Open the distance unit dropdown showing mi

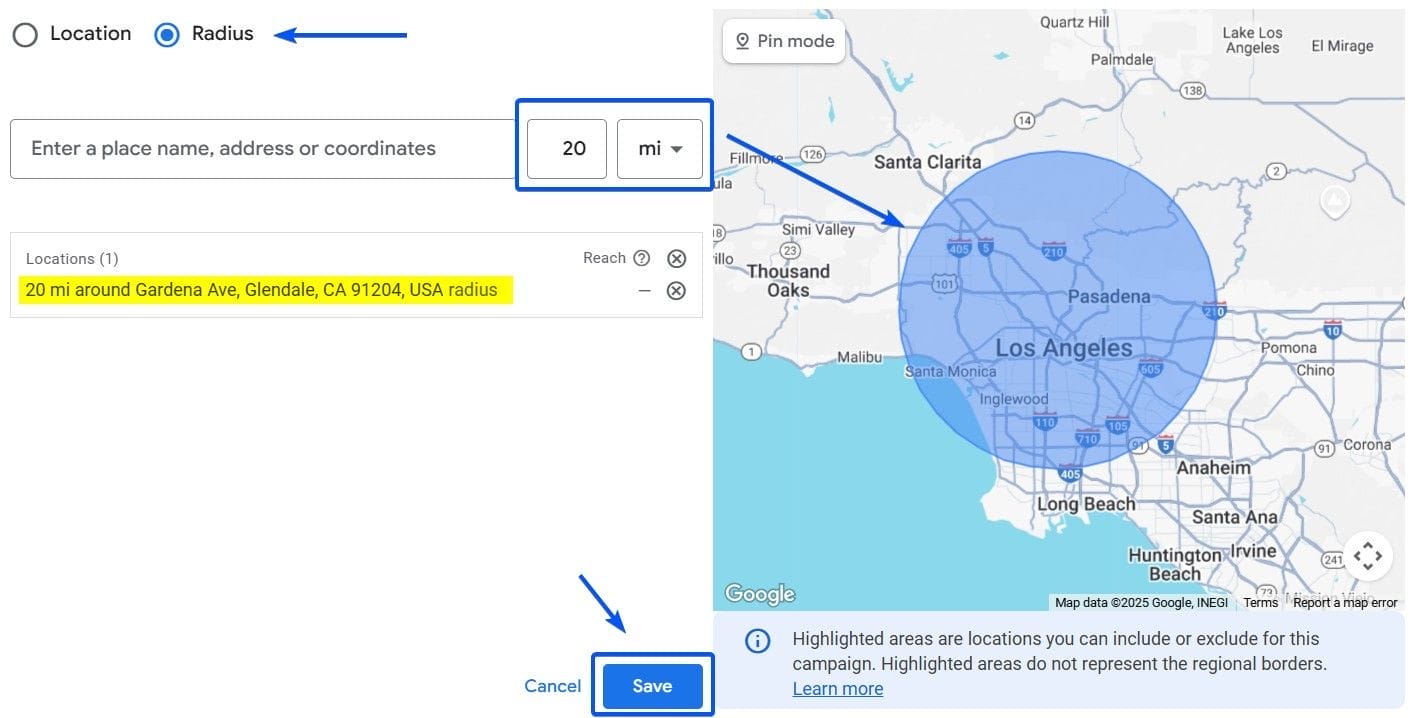click(x=660, y=147)
